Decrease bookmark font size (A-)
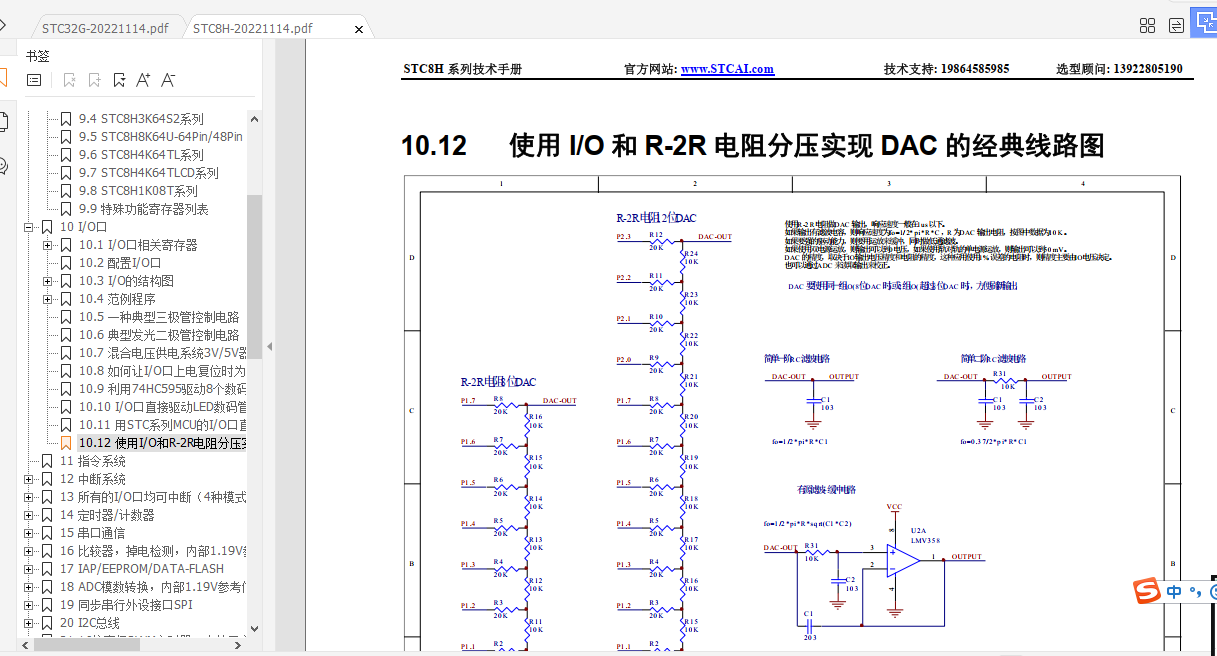The height and width of the screenshot is (656, 1217). click(x=168, y=80)
